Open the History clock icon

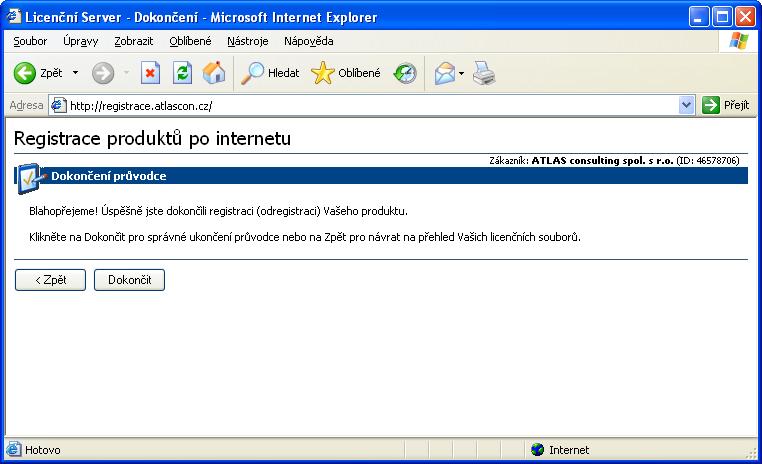coord(405,73)
